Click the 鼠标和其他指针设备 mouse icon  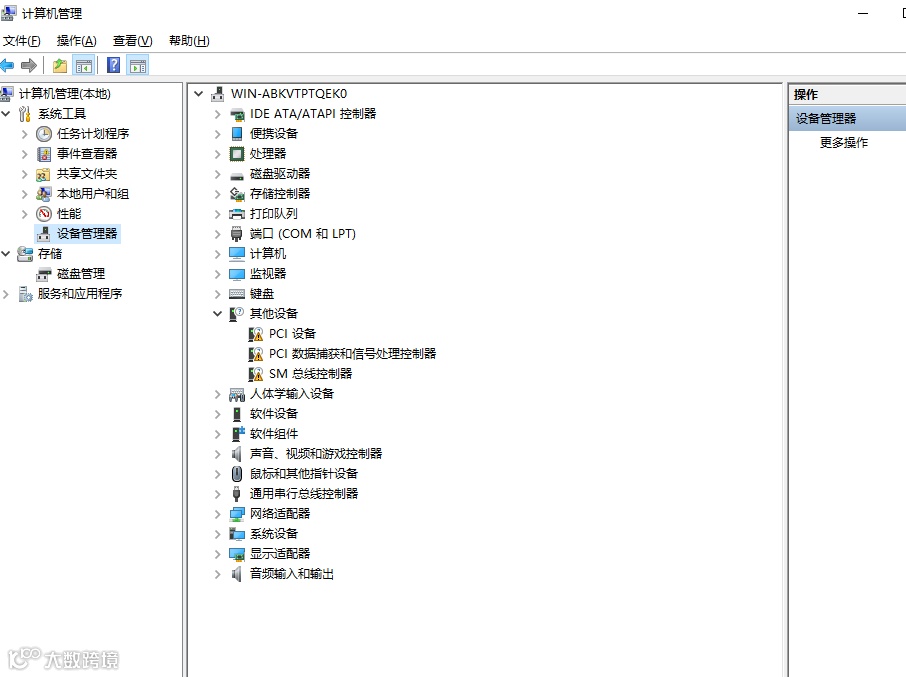[236, 474]
